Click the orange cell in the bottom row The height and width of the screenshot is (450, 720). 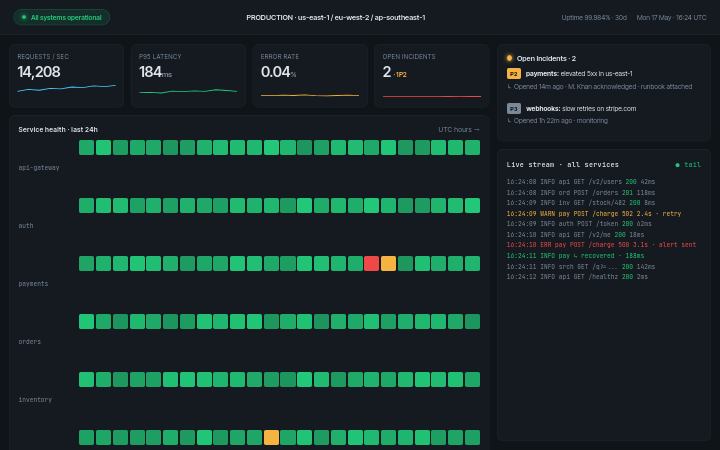coord(271,437)
